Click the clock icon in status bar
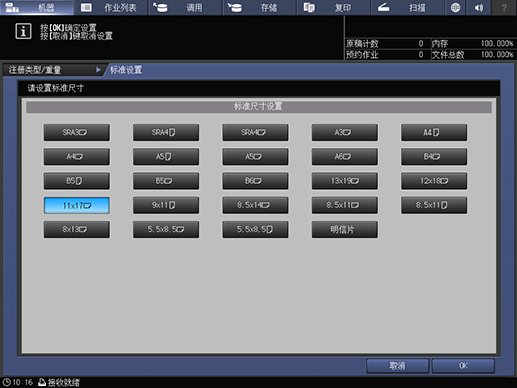This screenshot has width=517, height=388. click(7, 382)
